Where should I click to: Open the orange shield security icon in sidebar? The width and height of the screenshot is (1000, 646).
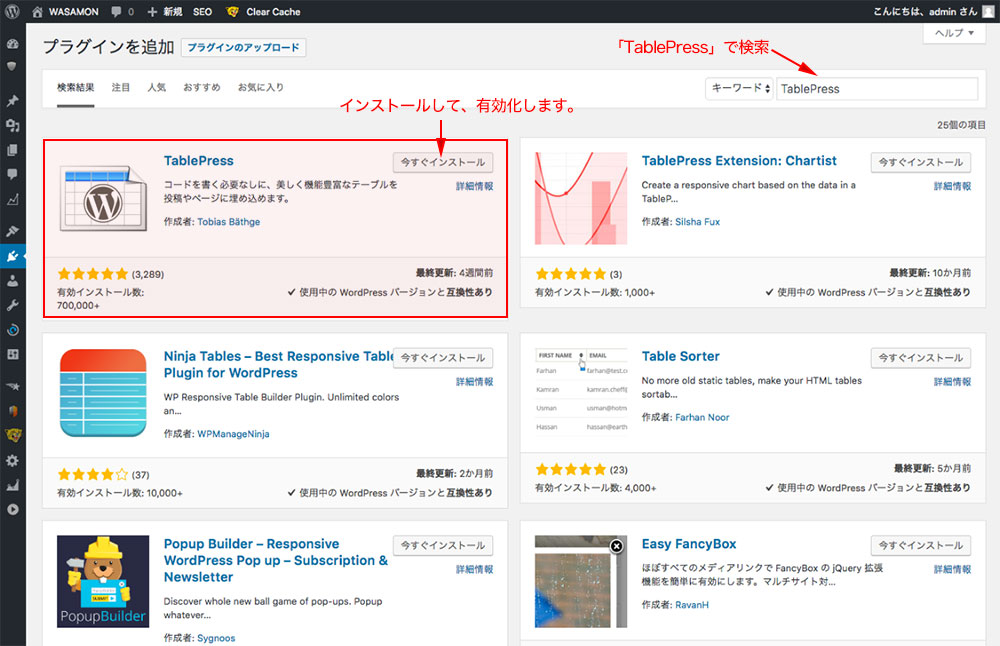[x=12, y=411]
